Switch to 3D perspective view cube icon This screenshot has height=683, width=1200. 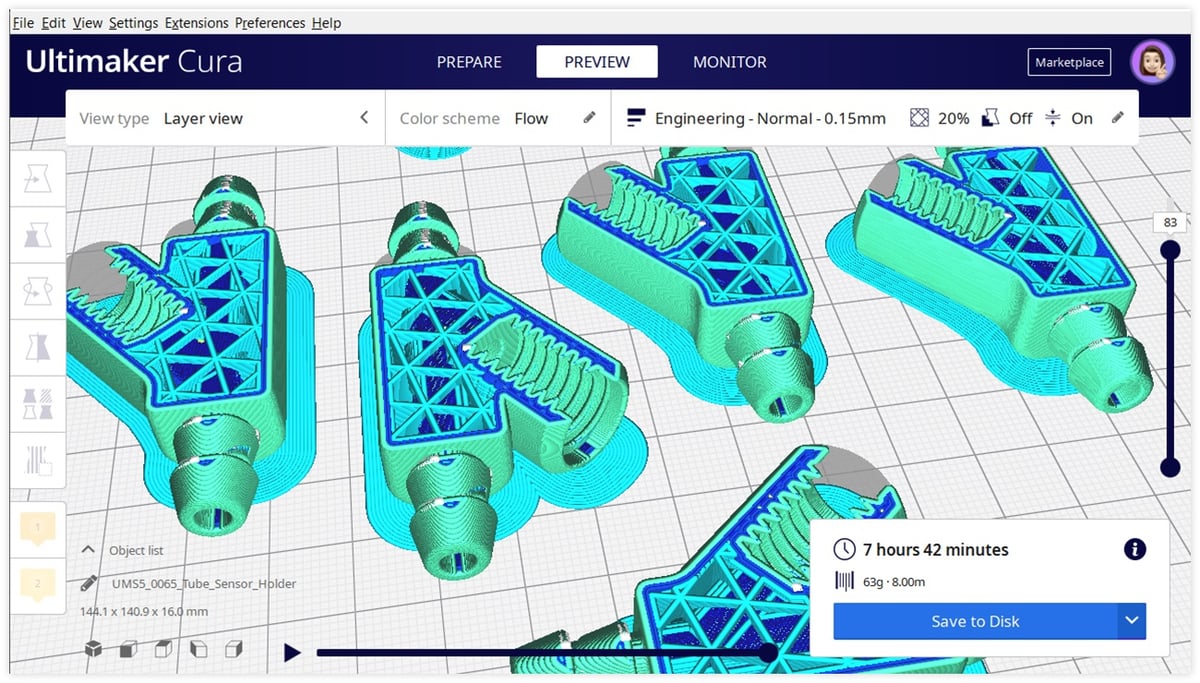click(x=93, y=650)
